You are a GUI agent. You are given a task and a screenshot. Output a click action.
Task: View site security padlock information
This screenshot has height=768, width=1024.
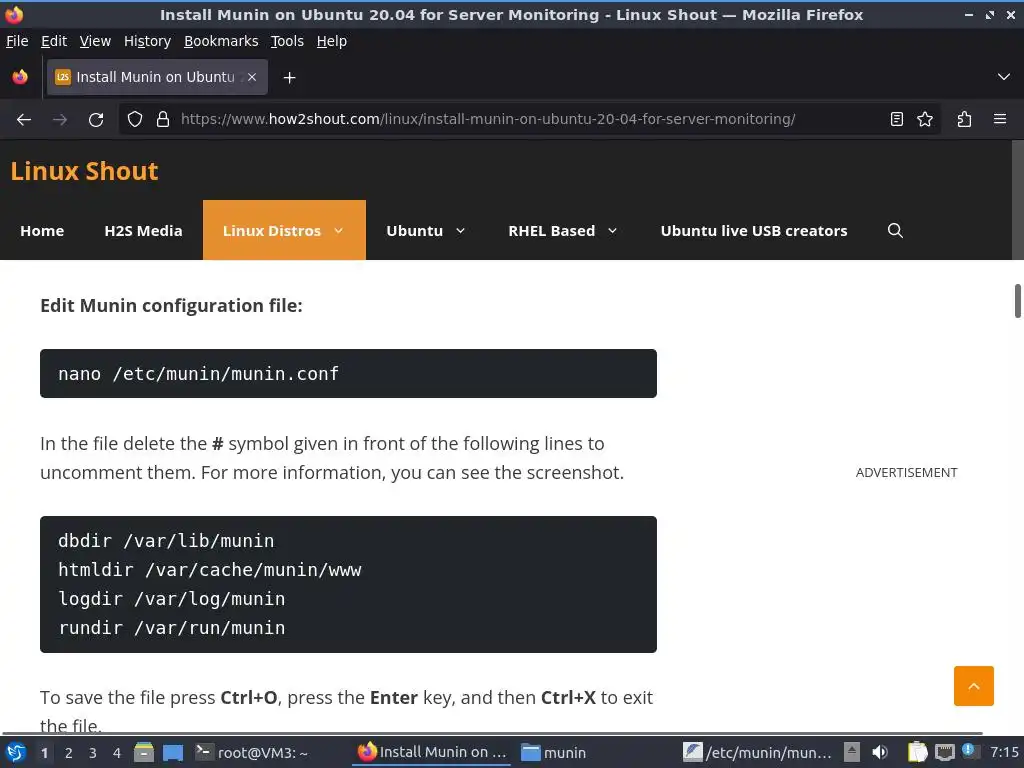click(x=163, y=120)
